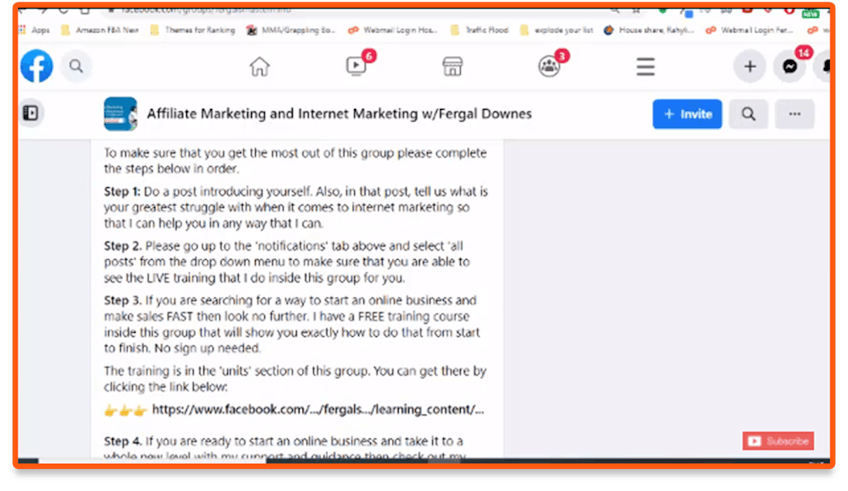This screenshot has height=491, width=848.
Task: Click the plus Create button
Action: pyautogui.click(x=750, y=67)
